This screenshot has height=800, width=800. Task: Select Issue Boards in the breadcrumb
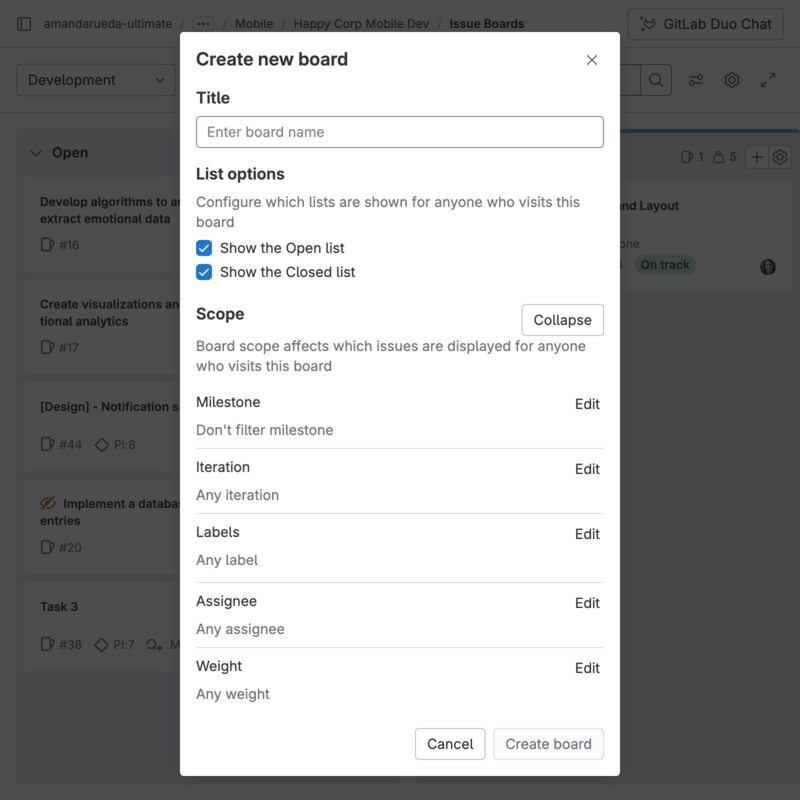(487, 23)
